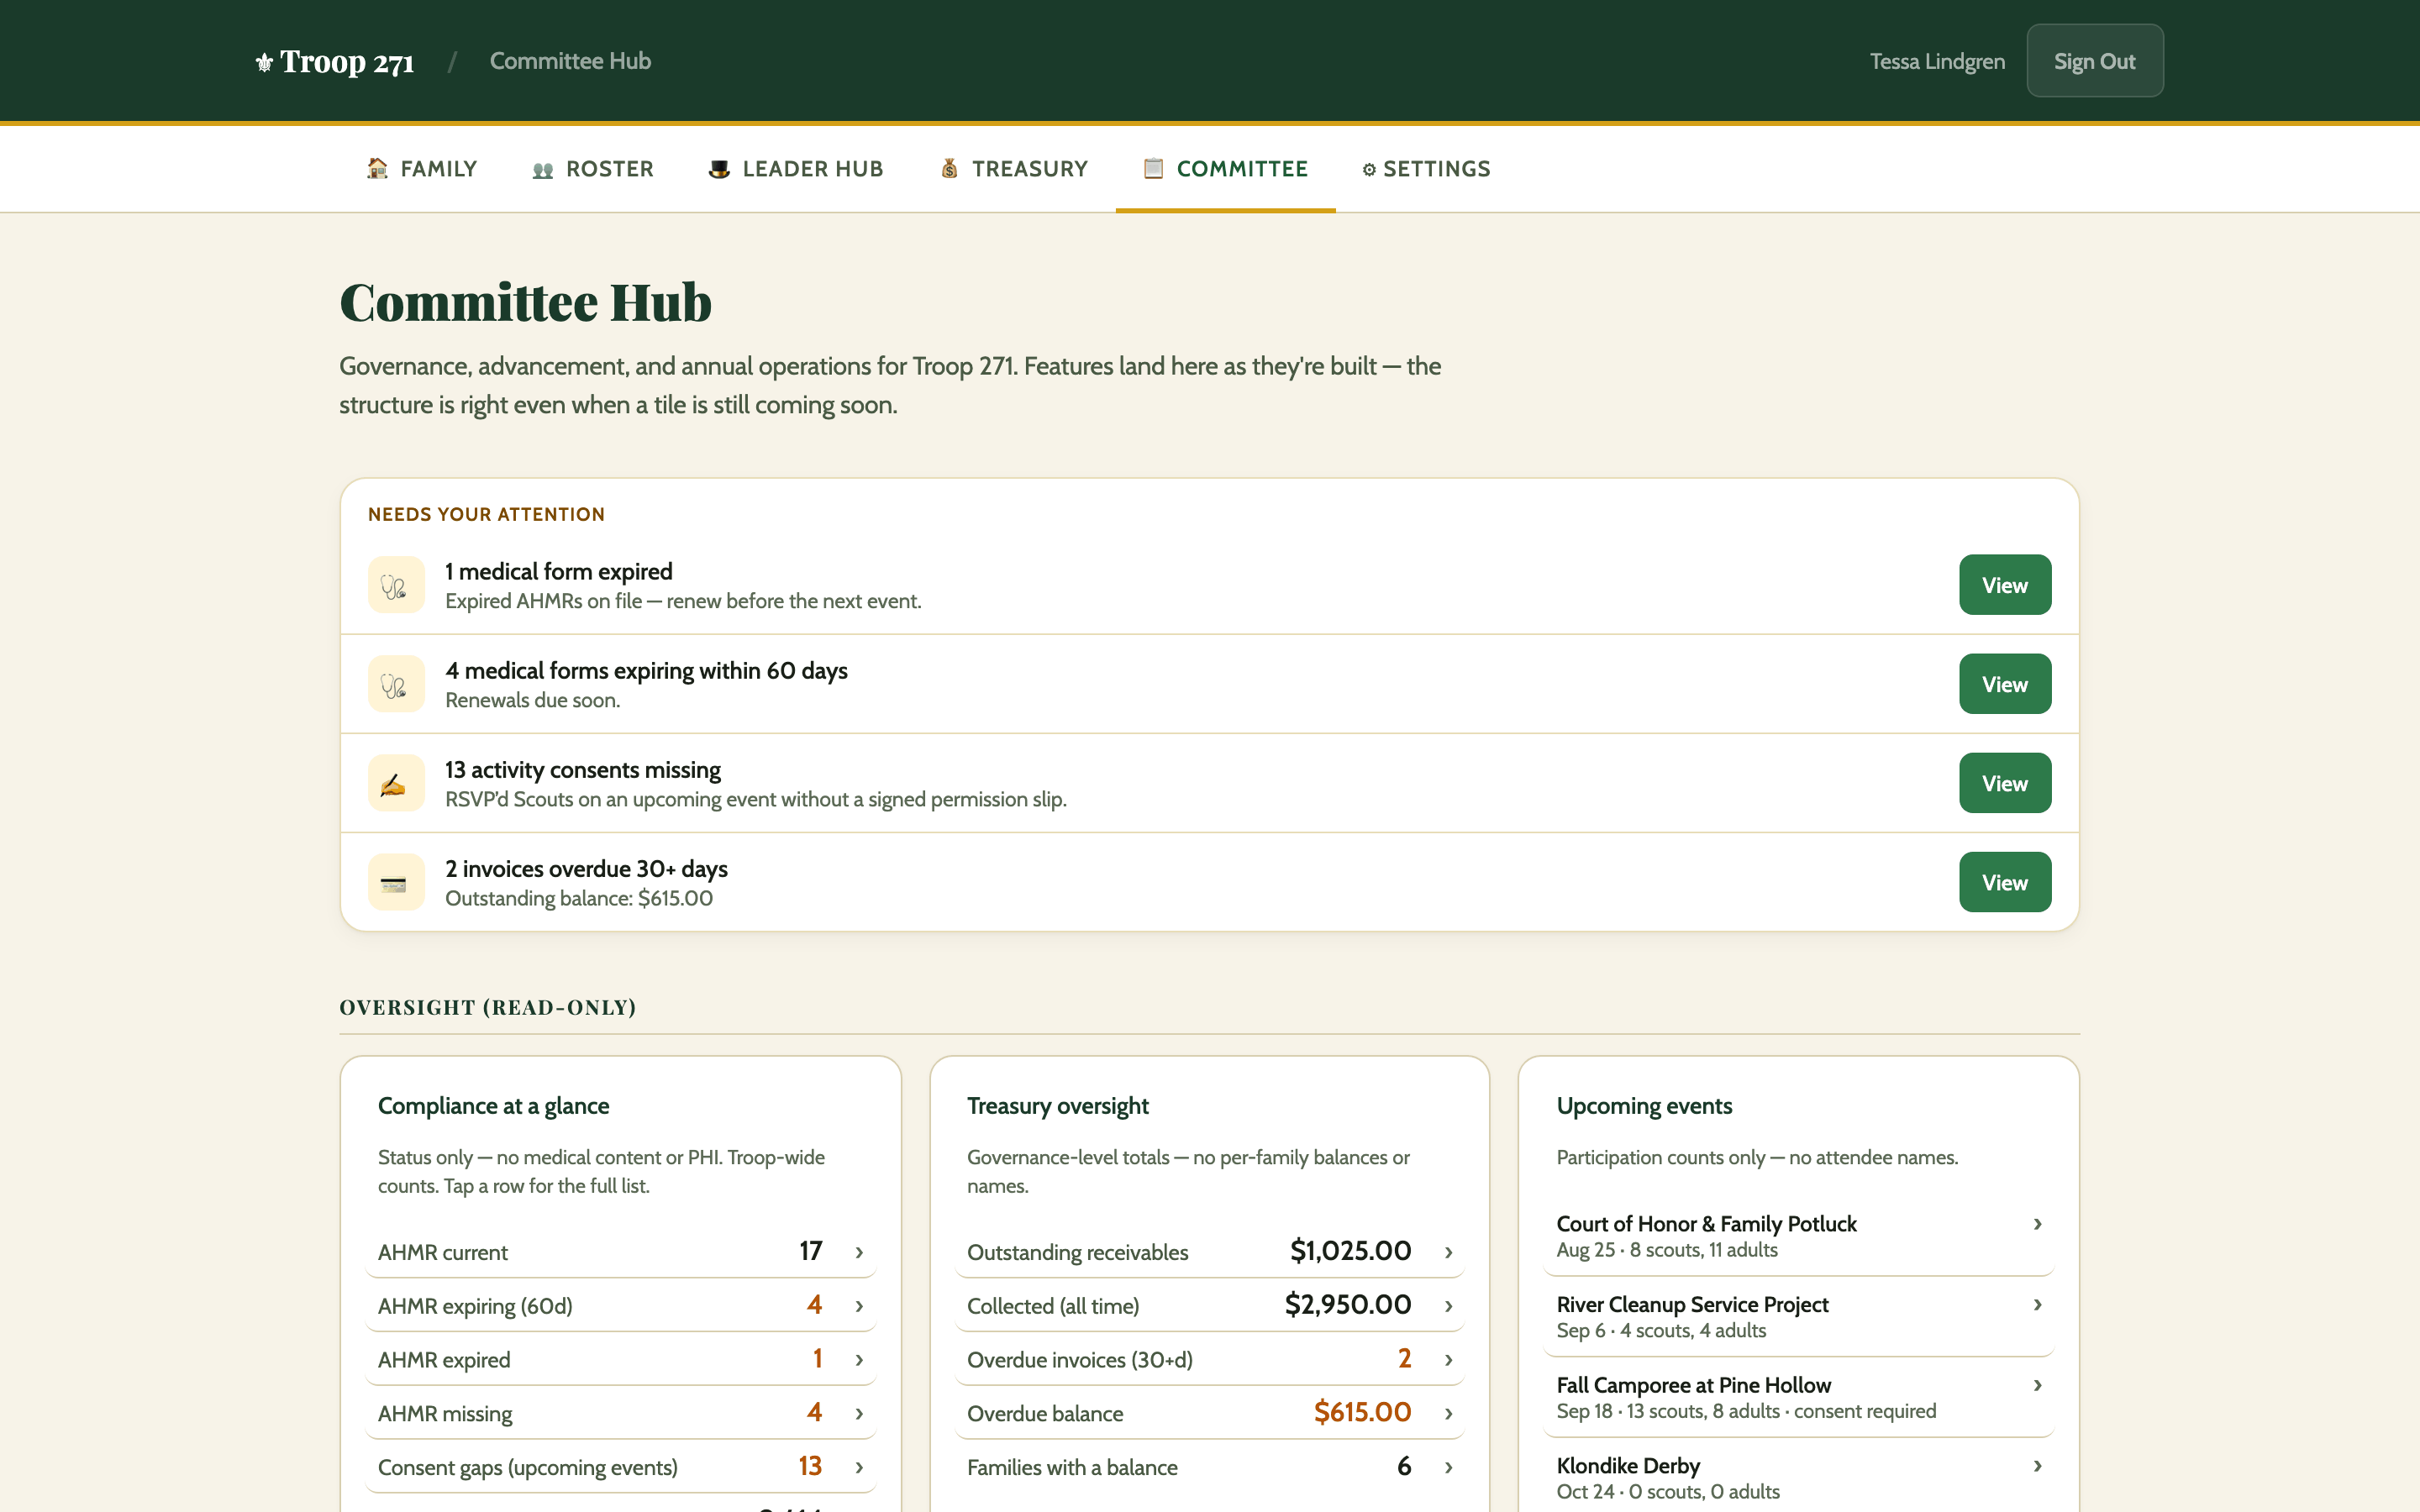
Task: Go to the Leader Hub tab
Action: (796, 169)
